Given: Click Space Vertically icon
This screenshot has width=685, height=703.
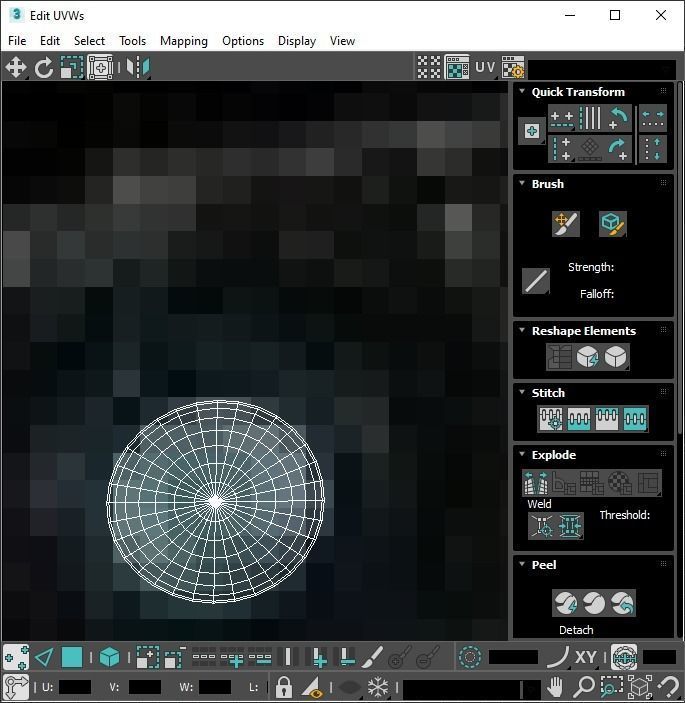Looking at the screenshot, I should [653, 149].
